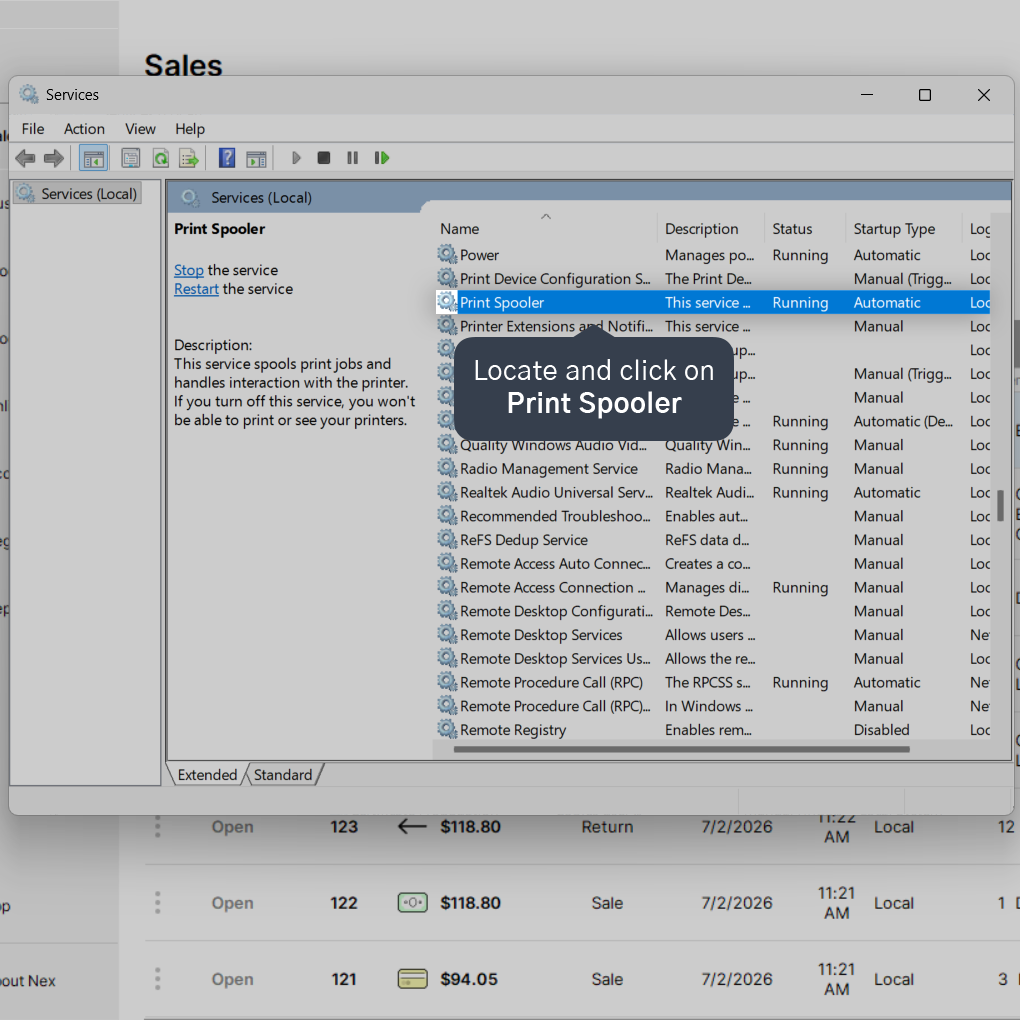
Task: Click the three-dot menu for sale 121
Action: coord(157,978)
